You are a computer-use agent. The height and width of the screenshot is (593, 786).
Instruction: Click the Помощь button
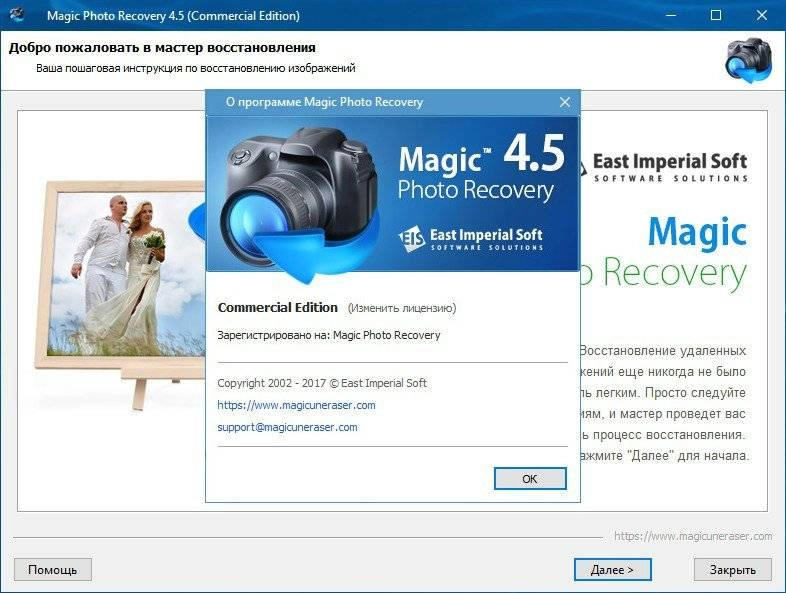(53, 570)
